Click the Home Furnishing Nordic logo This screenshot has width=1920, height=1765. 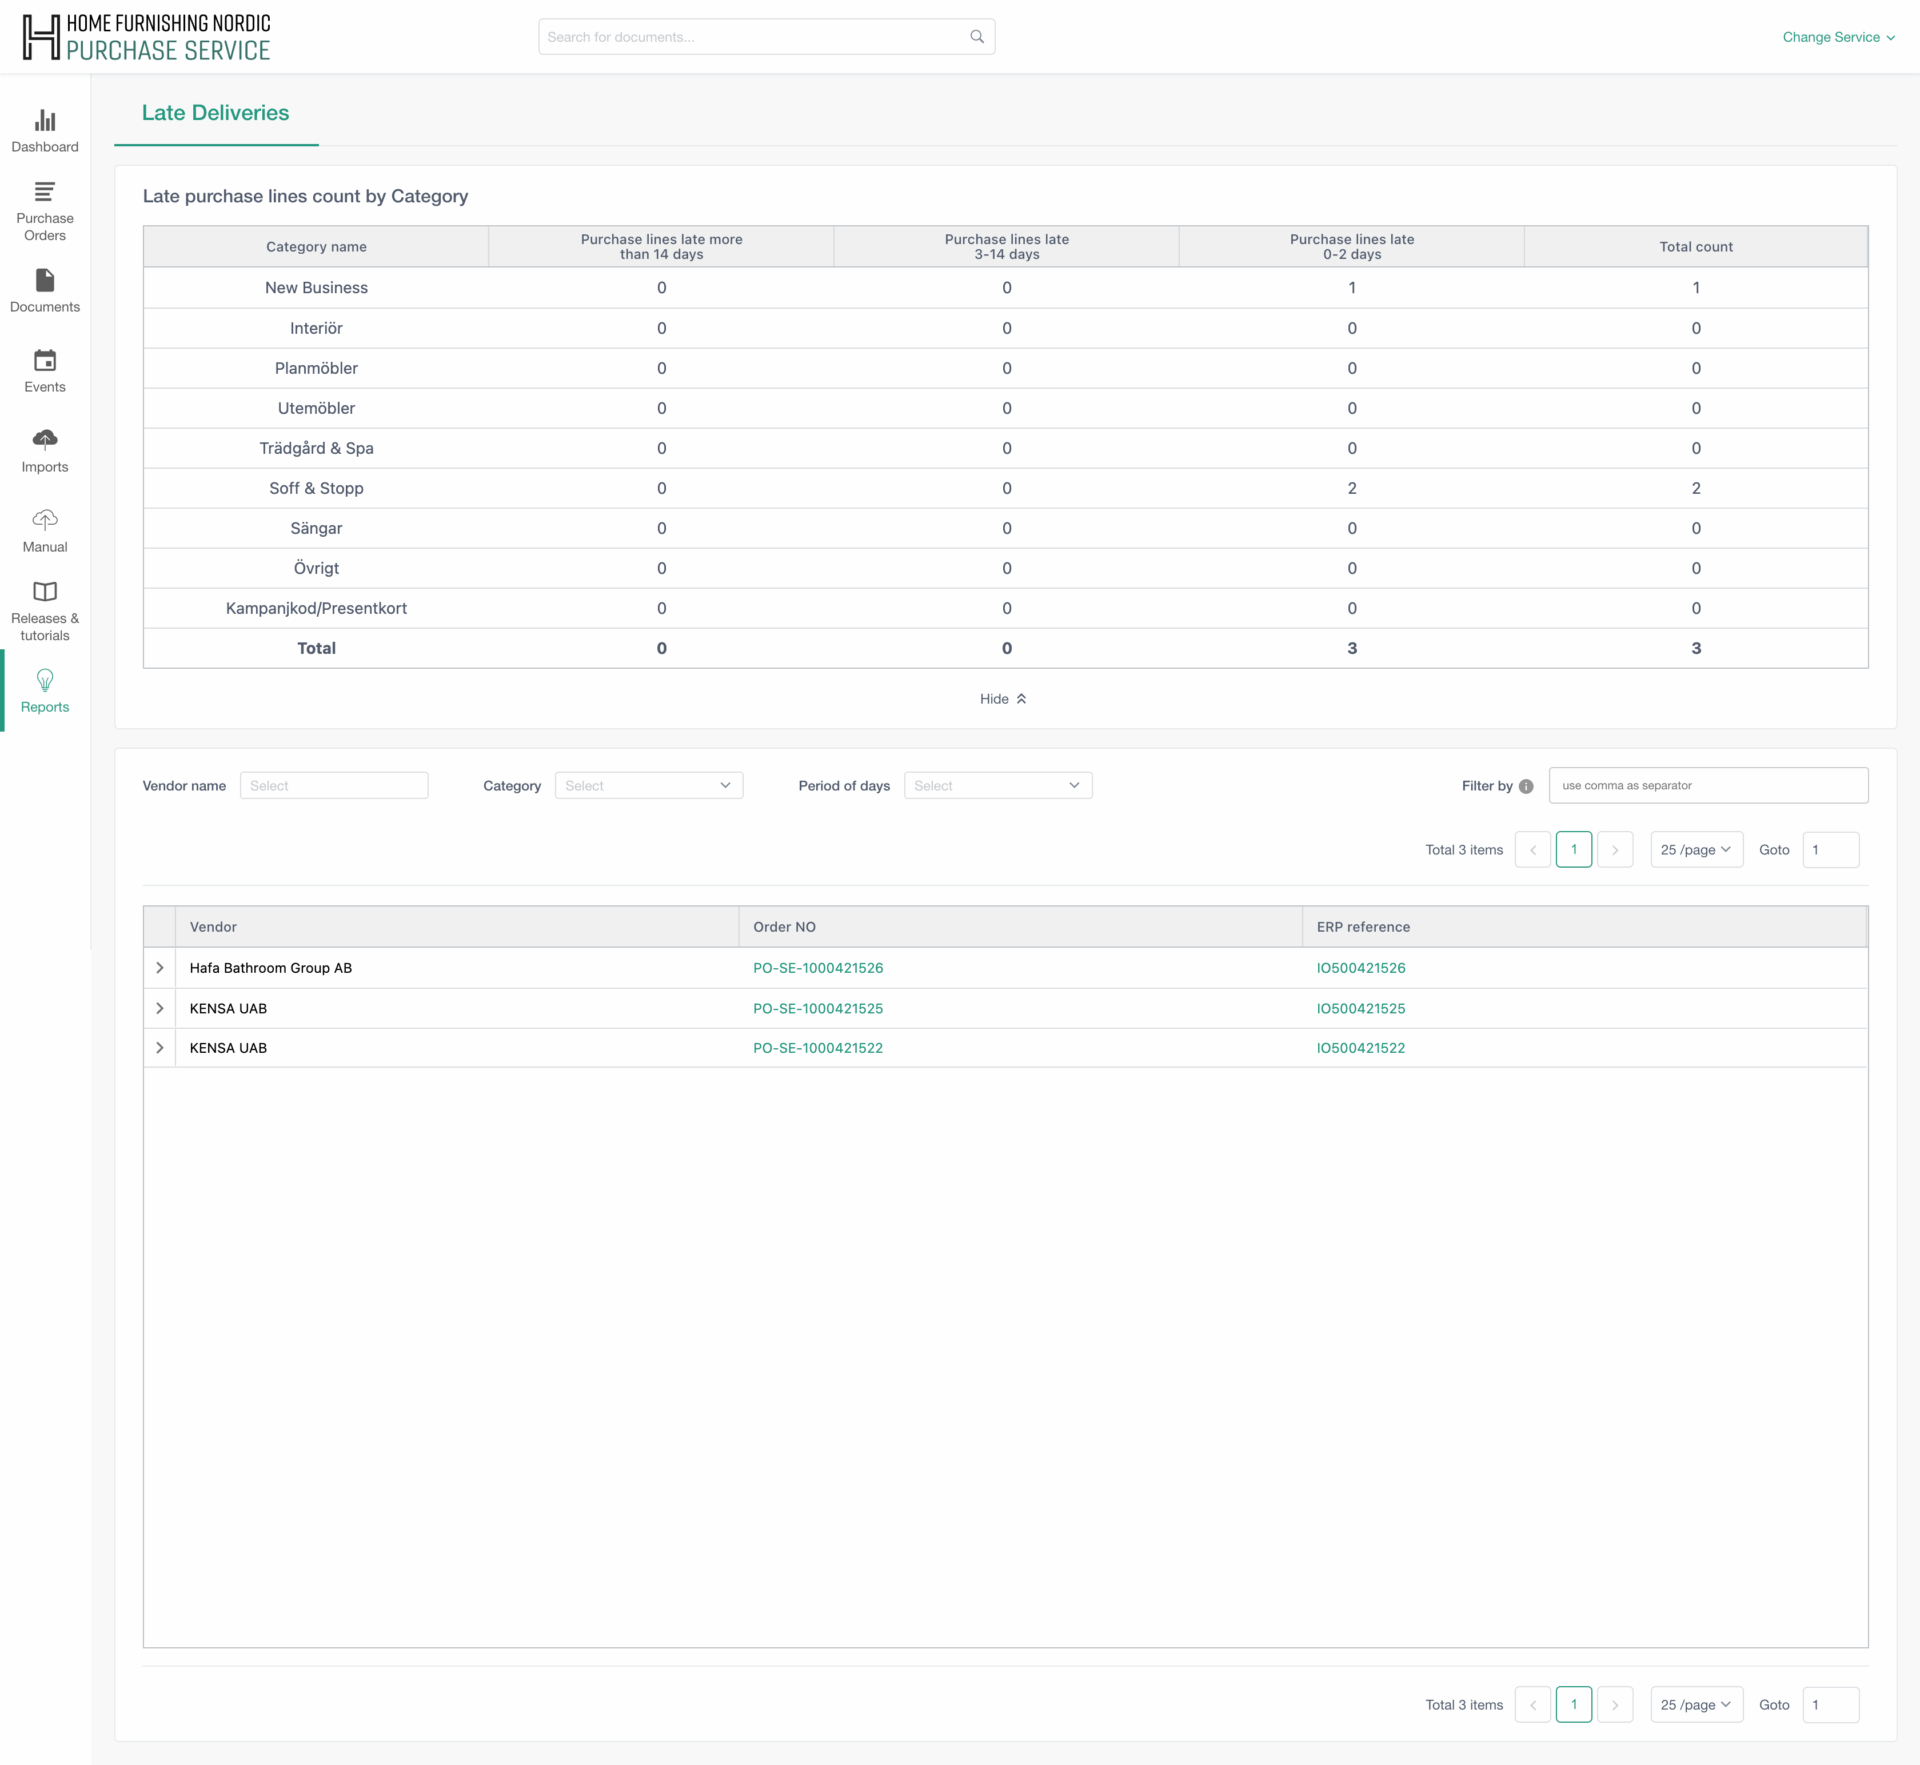pyautogui.click(x=147, y=37)
